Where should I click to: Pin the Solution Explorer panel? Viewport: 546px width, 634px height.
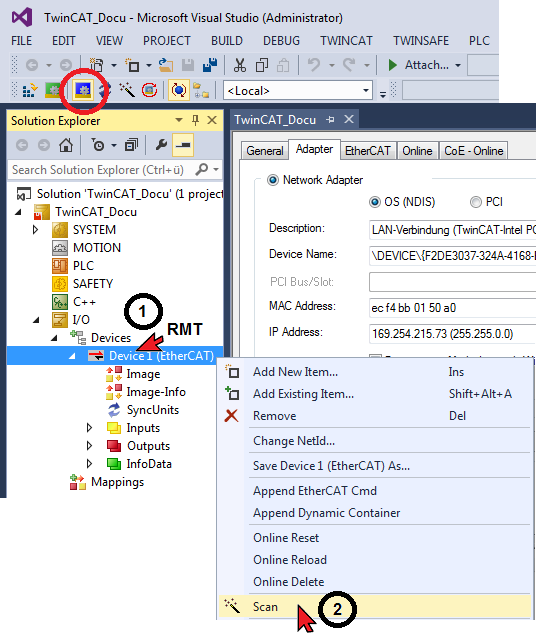click(195, 120)
